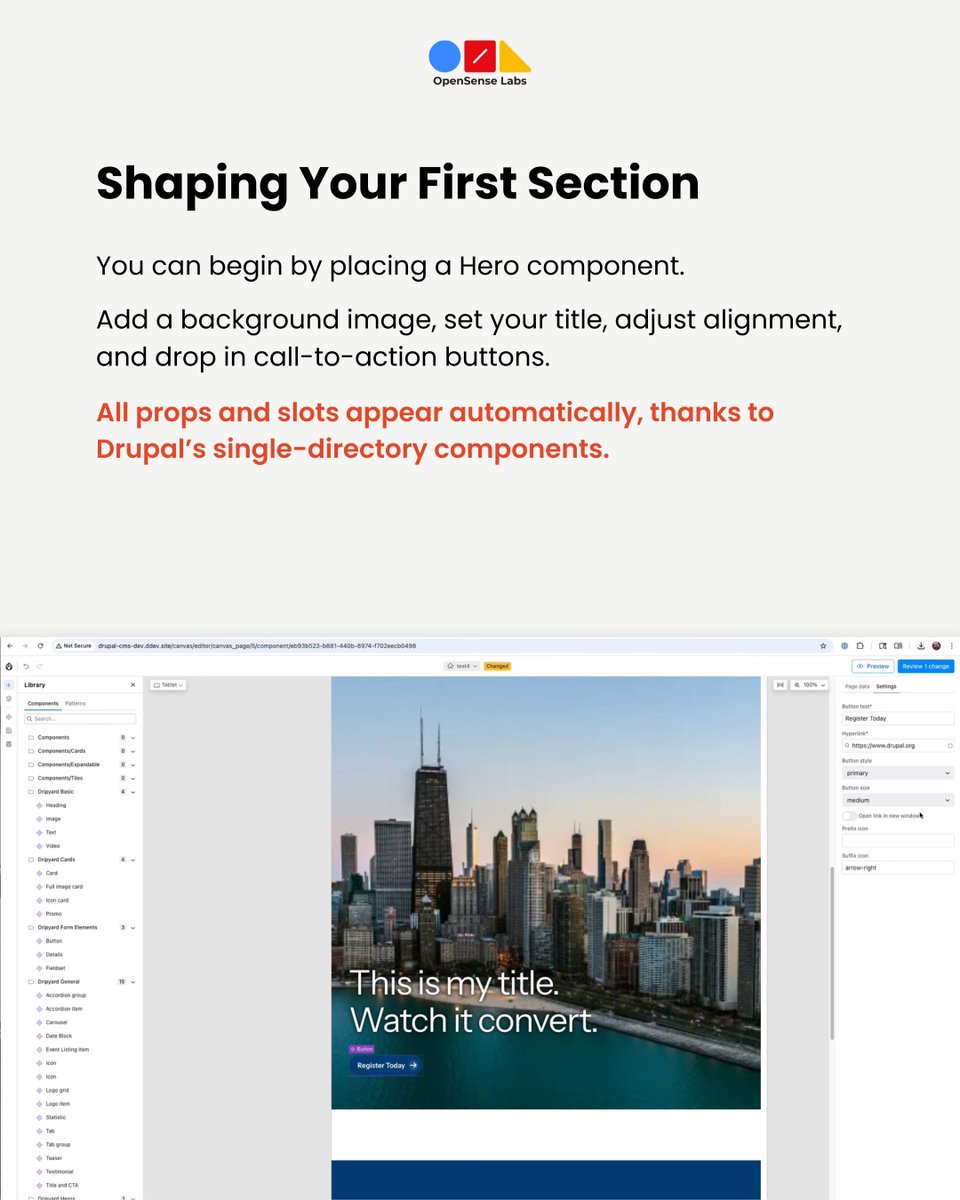Click the browser forward arrow
Screen dimensions: 960x1200
tap(25, 646)
